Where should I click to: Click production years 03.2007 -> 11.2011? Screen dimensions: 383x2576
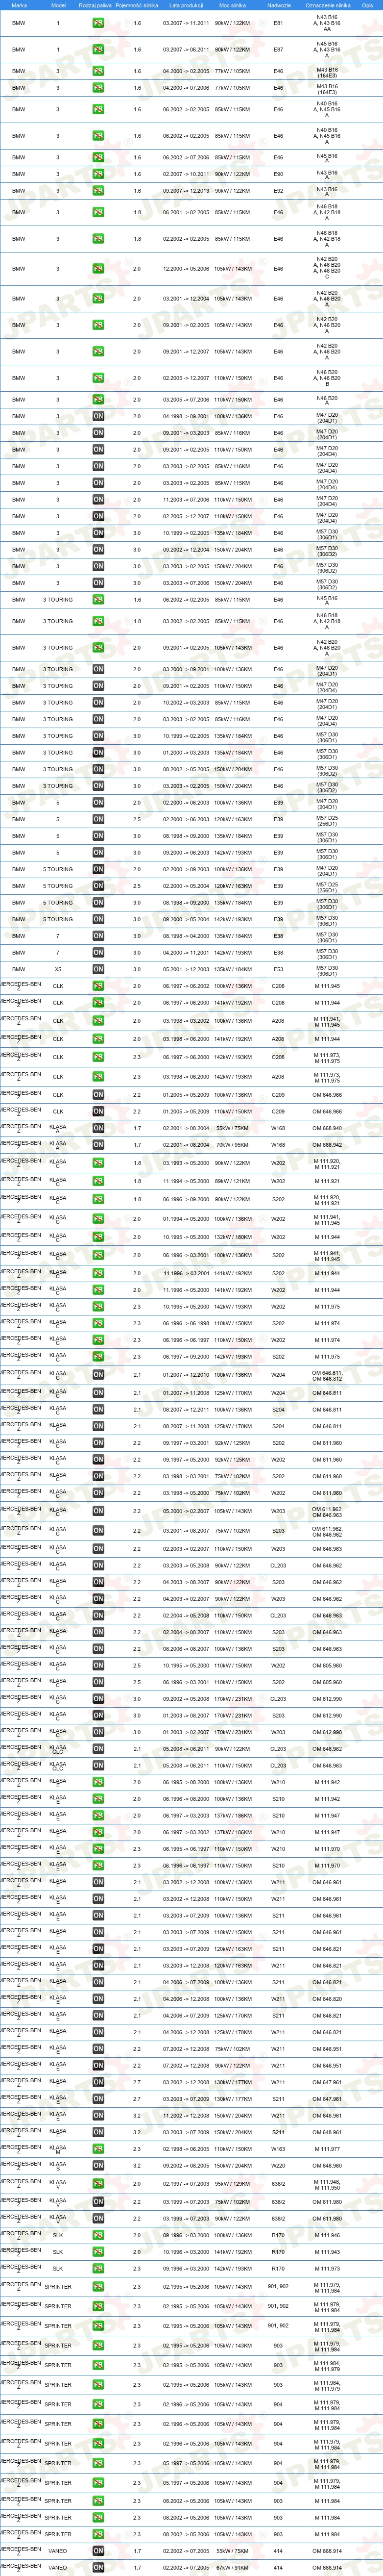click(186, 23)
